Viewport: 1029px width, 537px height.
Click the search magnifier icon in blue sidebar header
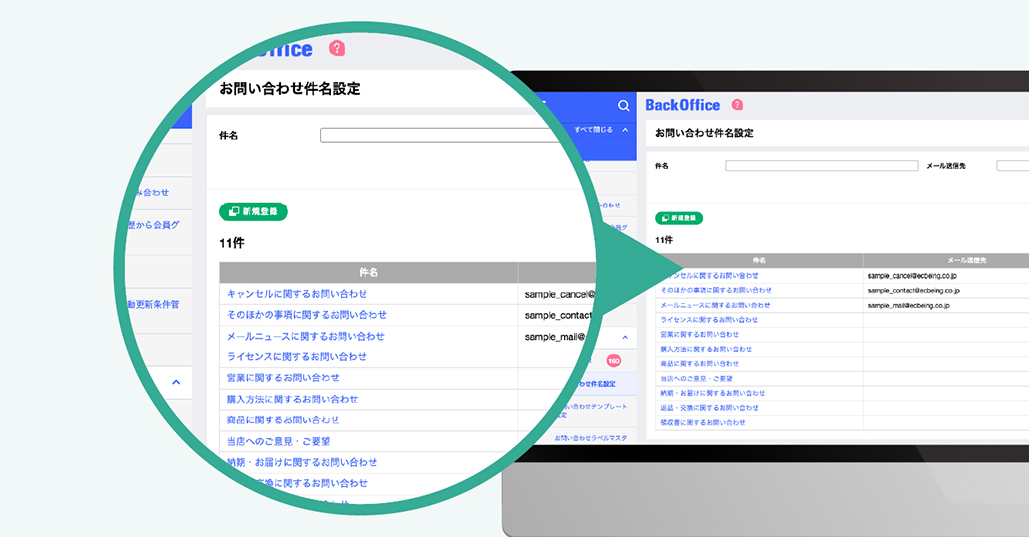click(624, 106)
